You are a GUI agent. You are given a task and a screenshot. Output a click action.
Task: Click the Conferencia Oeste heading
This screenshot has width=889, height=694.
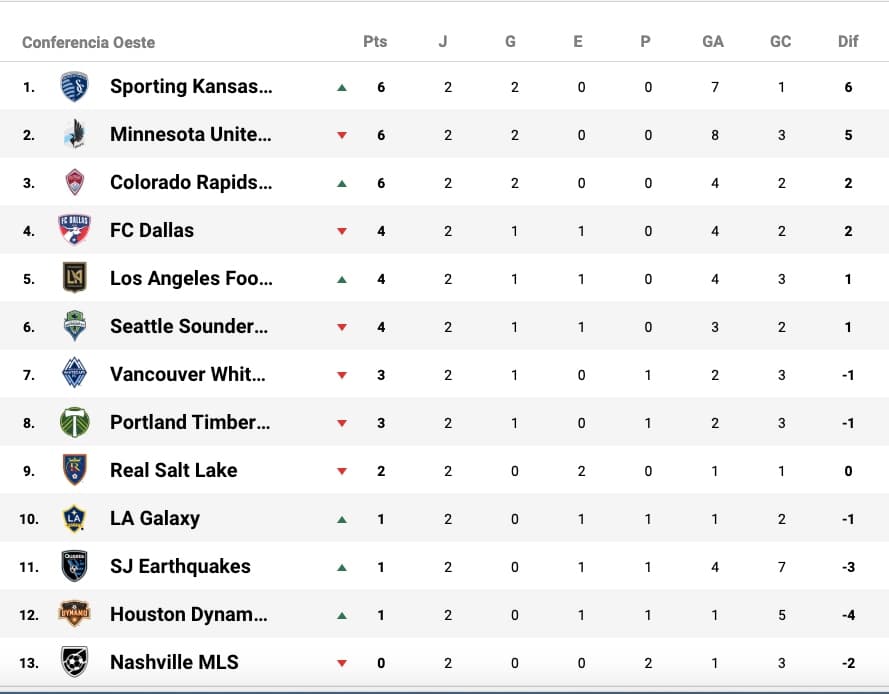[x=88, y=43]
